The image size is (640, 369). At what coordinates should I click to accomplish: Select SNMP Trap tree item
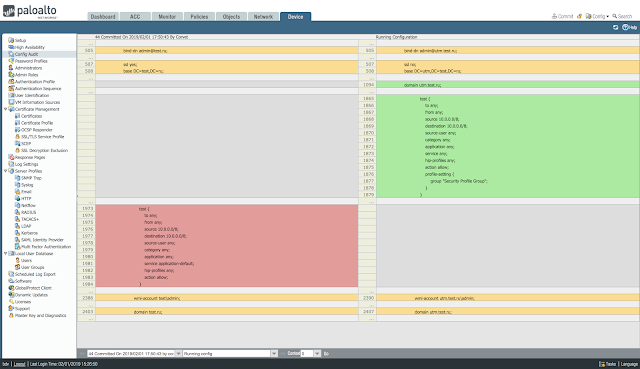tap(31, 178)
